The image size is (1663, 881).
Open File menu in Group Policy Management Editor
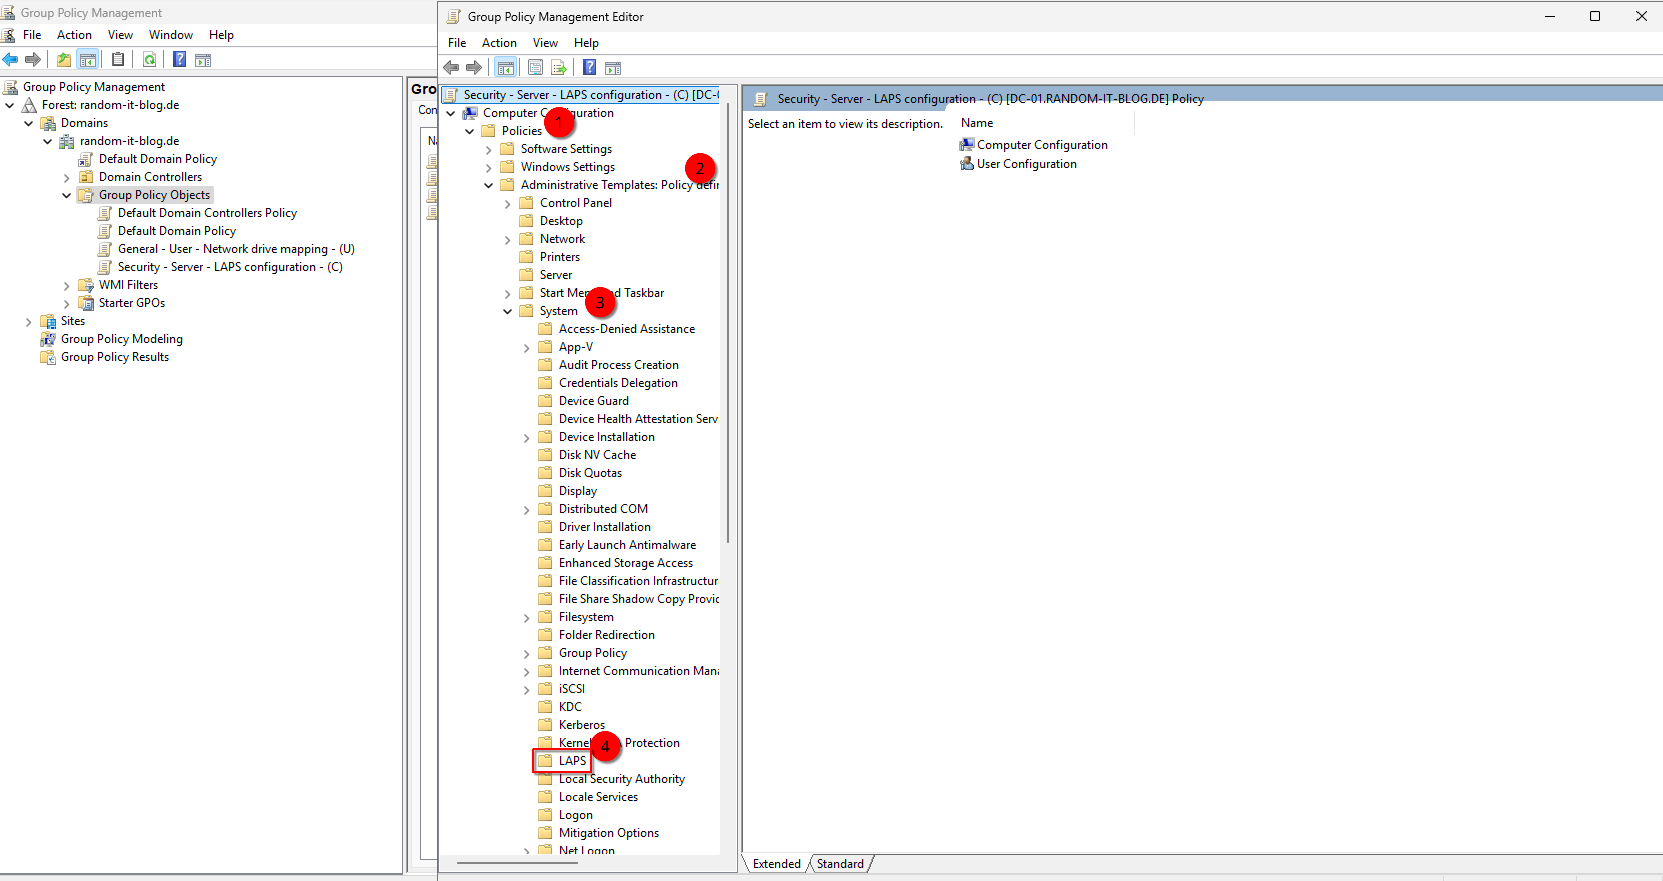pyautogui.click(x=457, y=43)
